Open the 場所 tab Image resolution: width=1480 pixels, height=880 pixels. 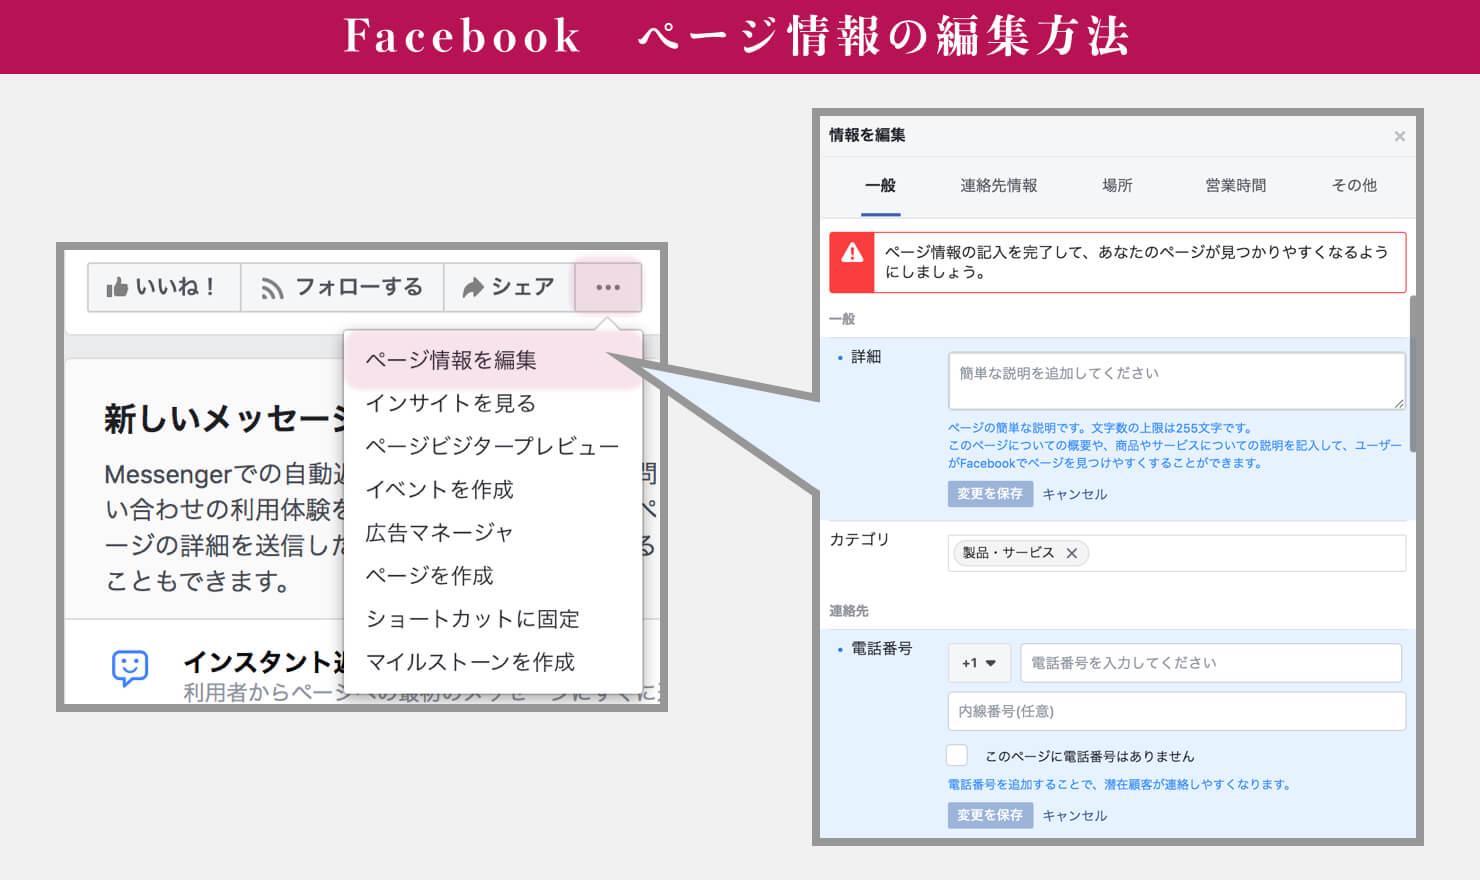click(1117, 186)
